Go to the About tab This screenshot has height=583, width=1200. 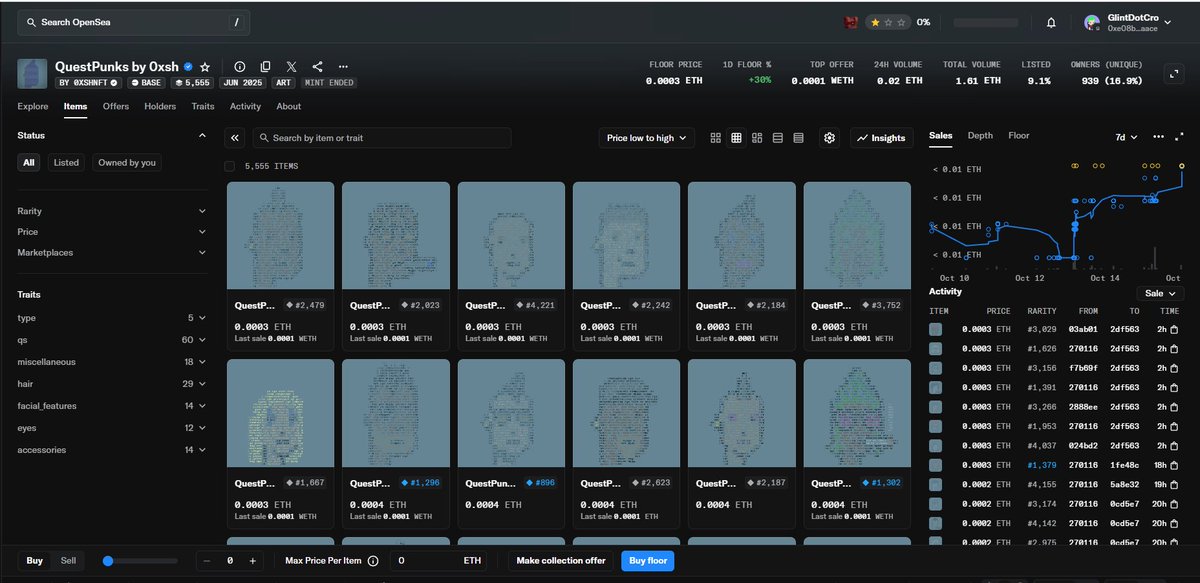[289, 106]
